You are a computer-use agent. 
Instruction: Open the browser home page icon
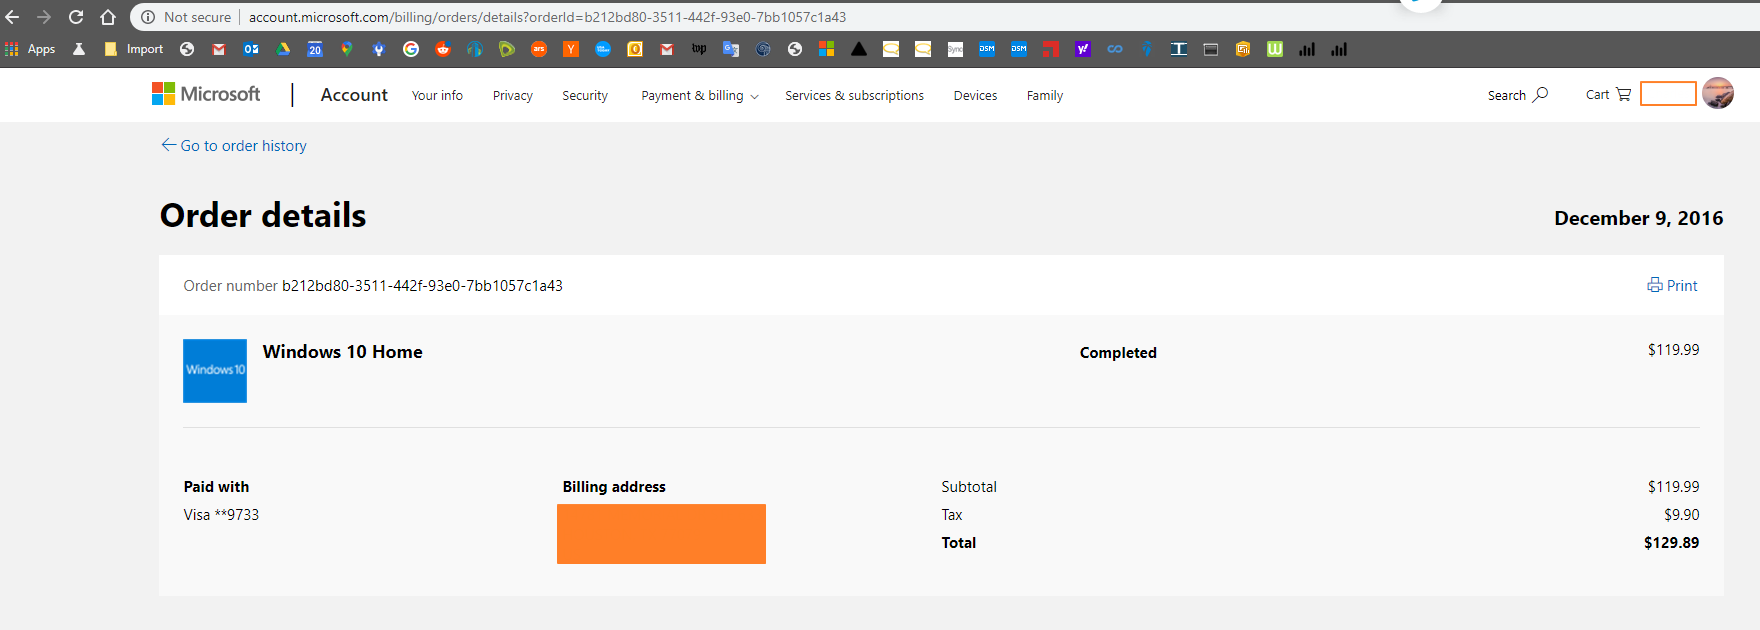[x=108, y=17]
